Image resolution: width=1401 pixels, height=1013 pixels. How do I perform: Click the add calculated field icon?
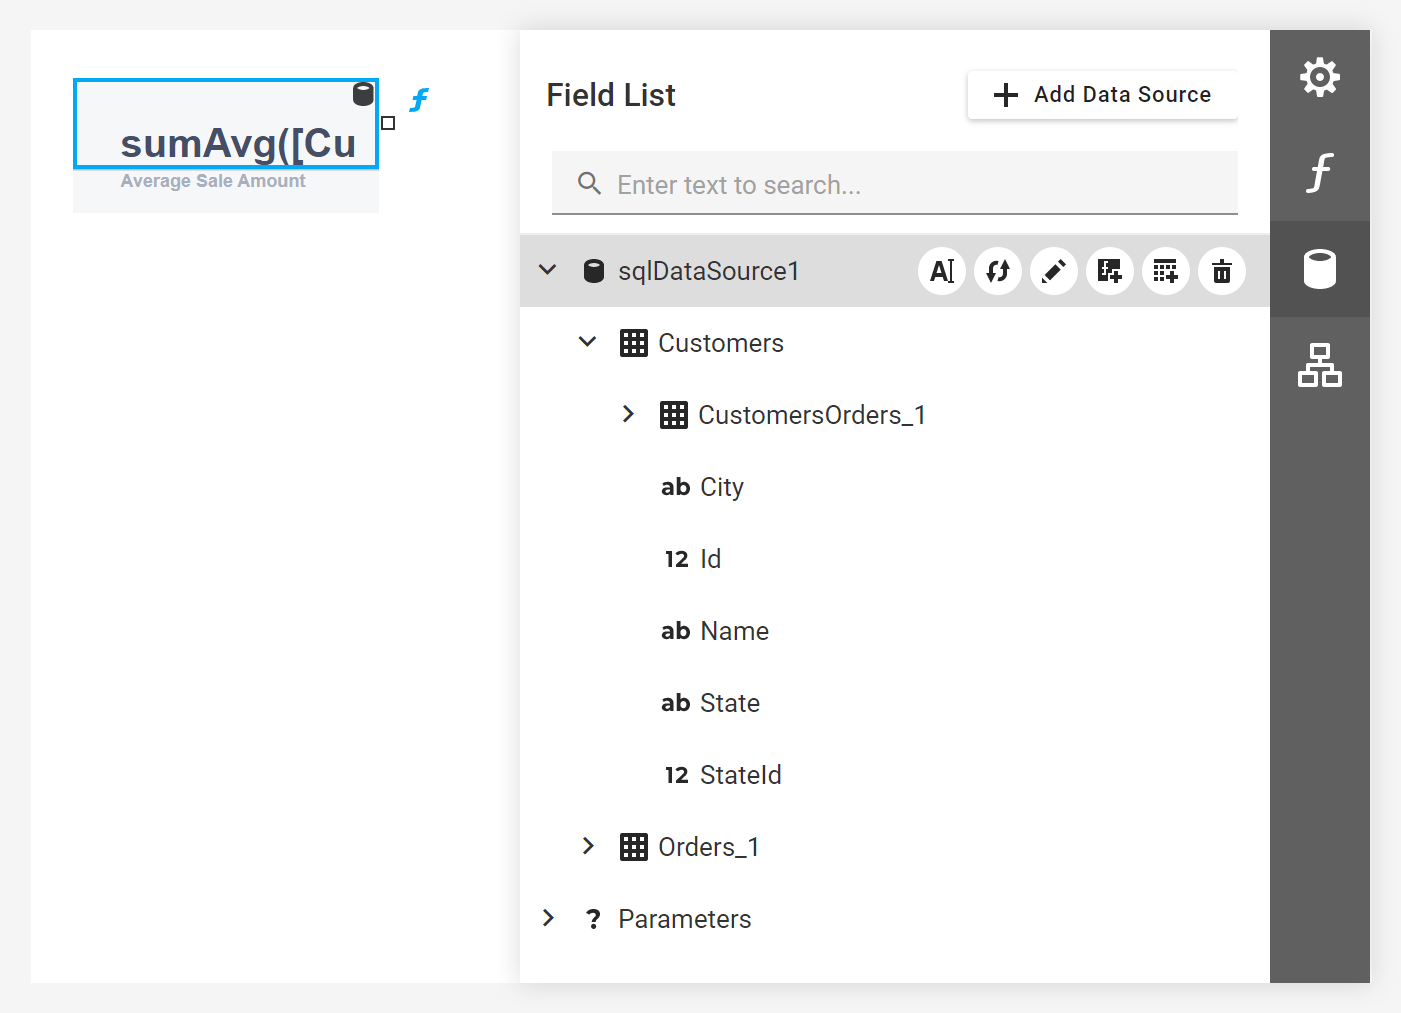point(1110,271)
